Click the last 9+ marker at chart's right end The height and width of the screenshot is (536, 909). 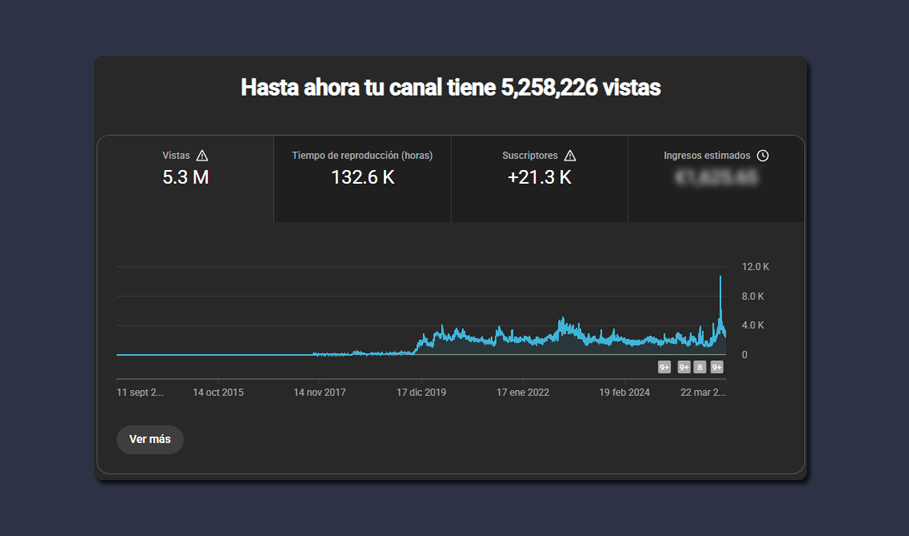717,368
